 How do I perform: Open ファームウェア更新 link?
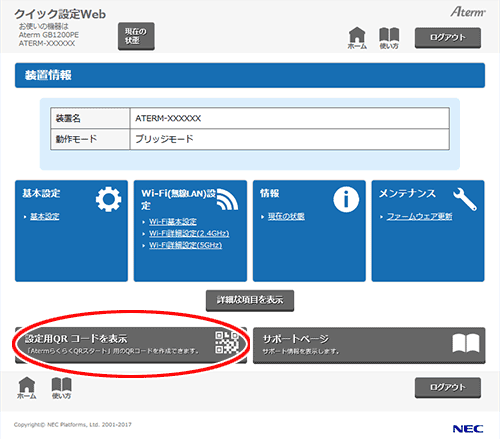pyautogui.click(x=419, y=216)
